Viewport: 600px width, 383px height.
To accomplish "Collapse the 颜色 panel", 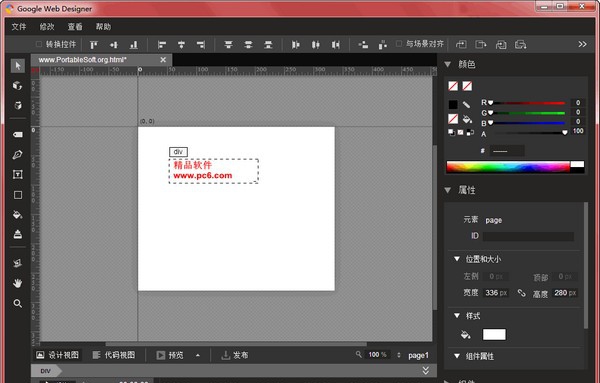I will (x=447, y=64).
